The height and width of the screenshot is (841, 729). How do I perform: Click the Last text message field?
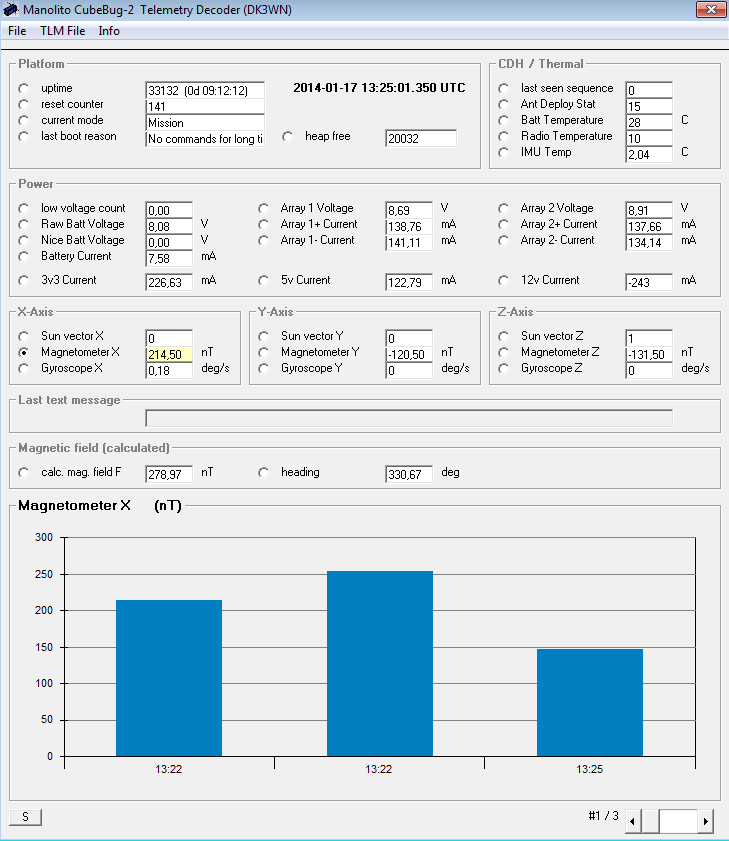[x=409, y=418]
